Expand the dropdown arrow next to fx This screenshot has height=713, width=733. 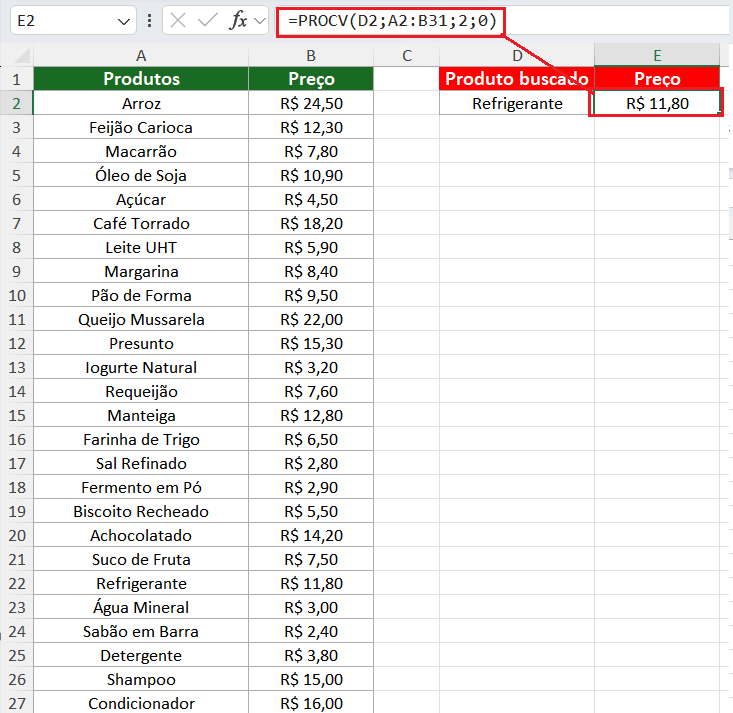[259, 21]
